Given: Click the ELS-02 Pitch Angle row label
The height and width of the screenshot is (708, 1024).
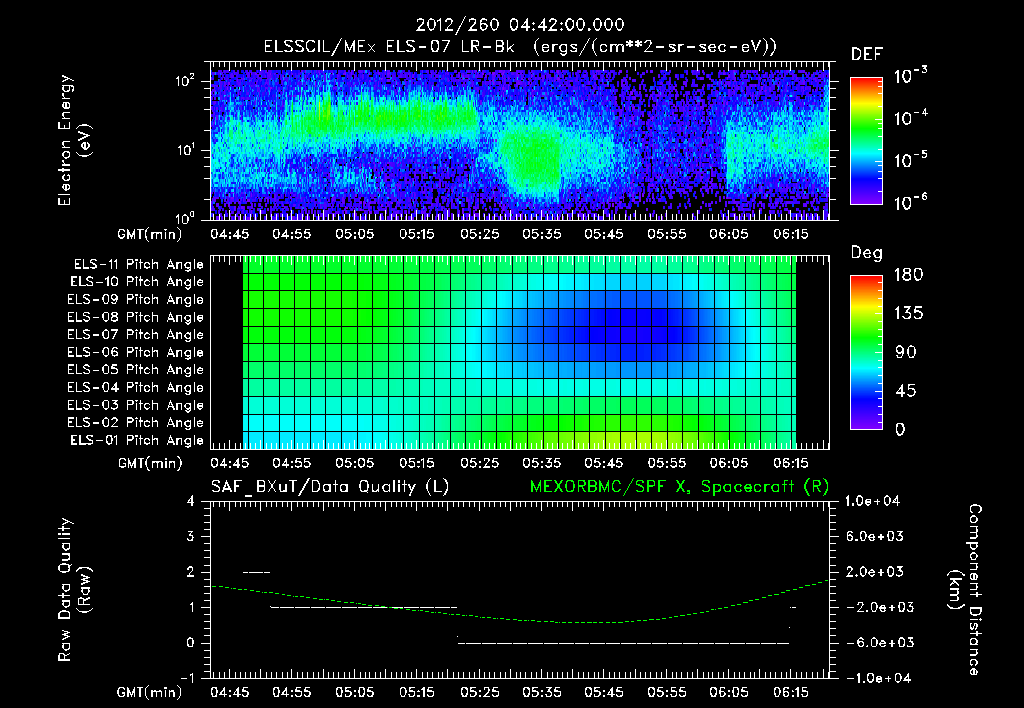Looking at the screenshot, I should tap(135, 423).
